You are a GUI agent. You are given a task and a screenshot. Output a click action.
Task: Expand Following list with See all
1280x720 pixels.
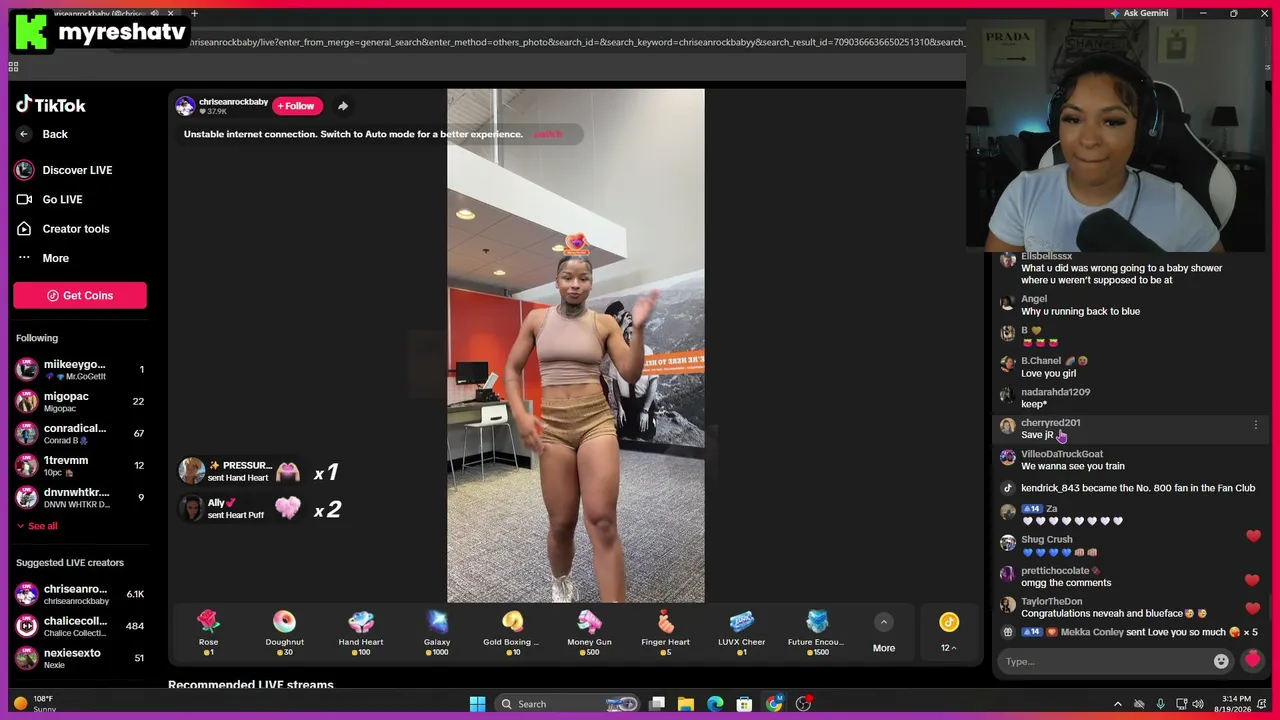tap(37, 526)
